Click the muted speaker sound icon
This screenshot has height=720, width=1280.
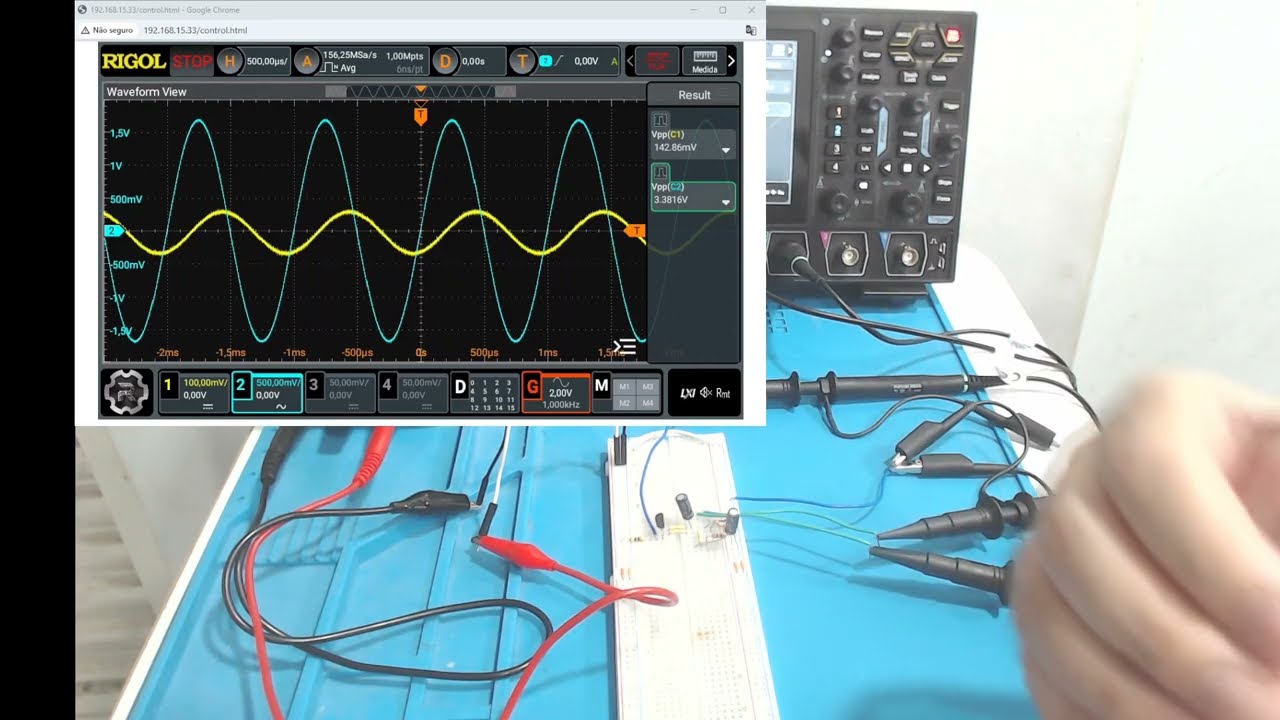coord(706,393)
